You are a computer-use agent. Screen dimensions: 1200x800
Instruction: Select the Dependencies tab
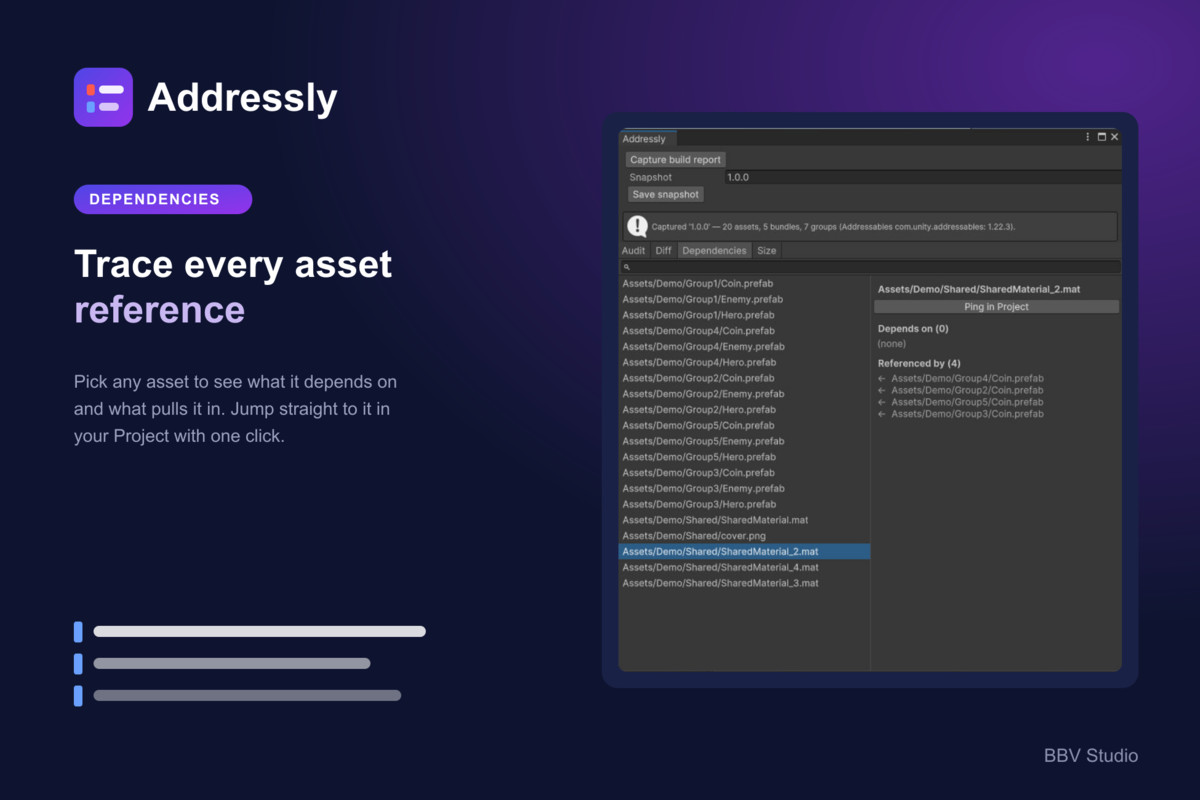point(714,251)
